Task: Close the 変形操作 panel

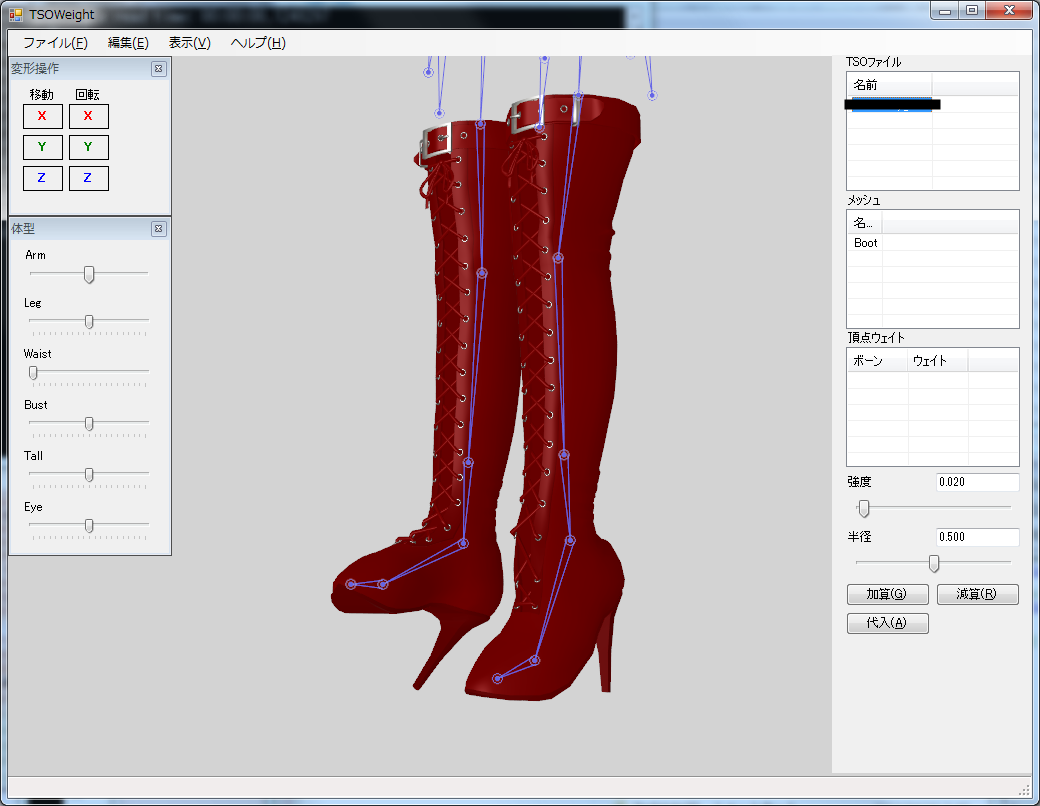Action: coord(158,69)
